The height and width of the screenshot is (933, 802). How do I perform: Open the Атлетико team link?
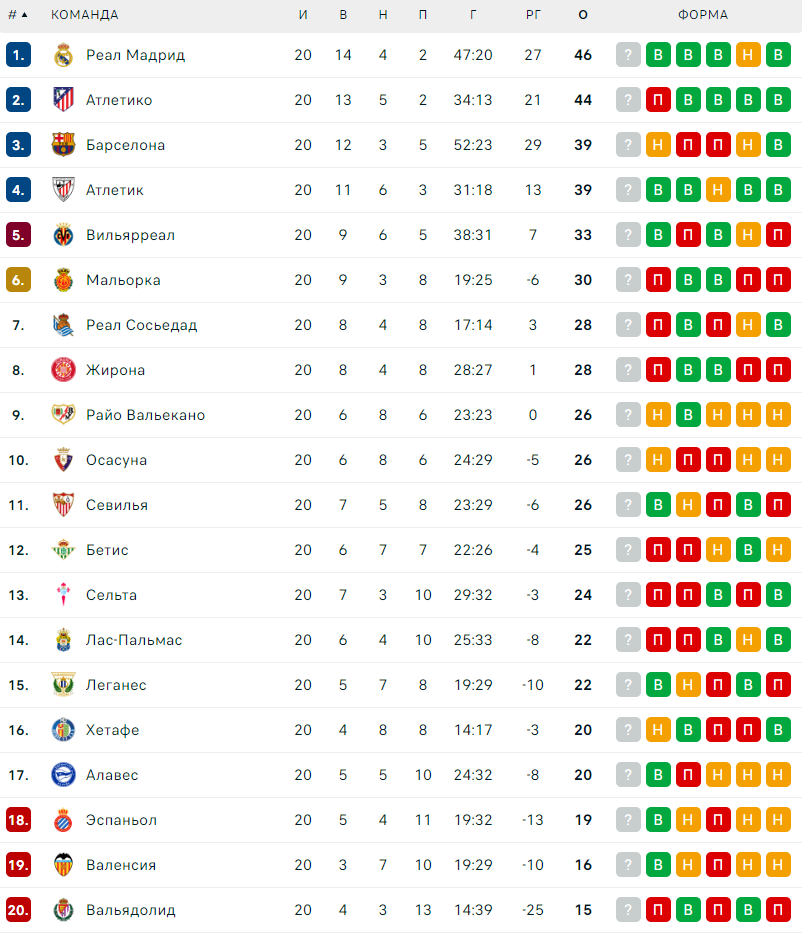[x=119, y=100]
